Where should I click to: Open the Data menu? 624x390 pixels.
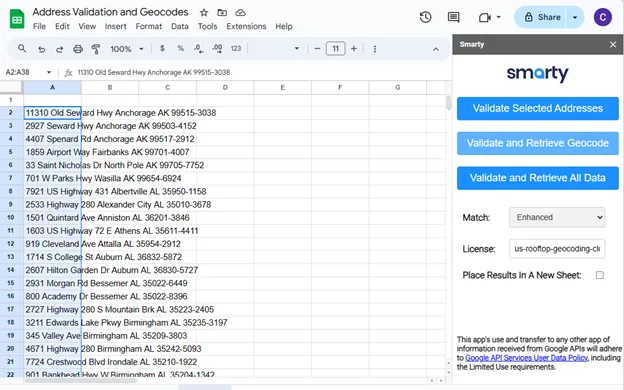pos(180,26)
